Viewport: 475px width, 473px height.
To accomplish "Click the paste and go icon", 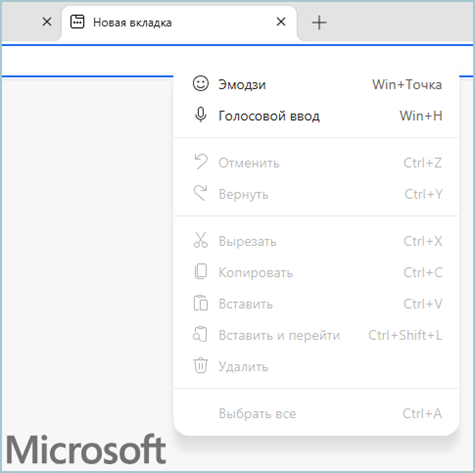I will tap(200, 334).
